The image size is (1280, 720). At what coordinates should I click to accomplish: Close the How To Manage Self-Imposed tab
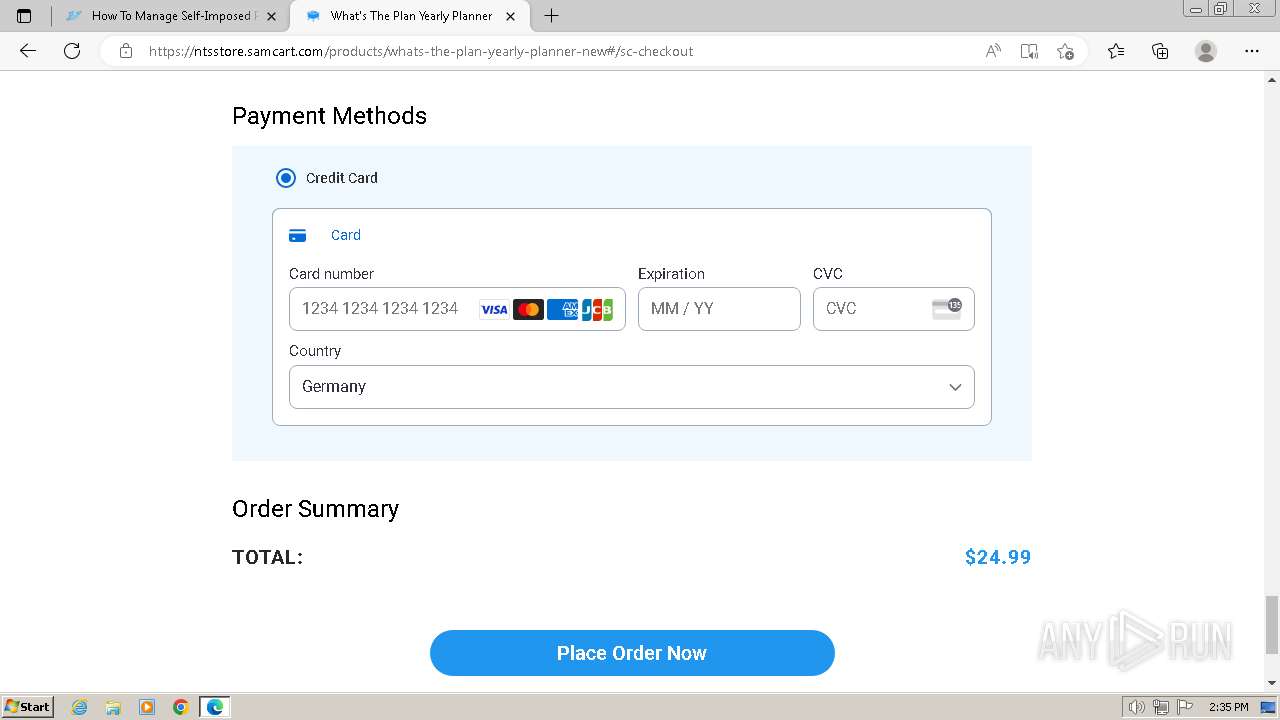(x=271, y=16)
